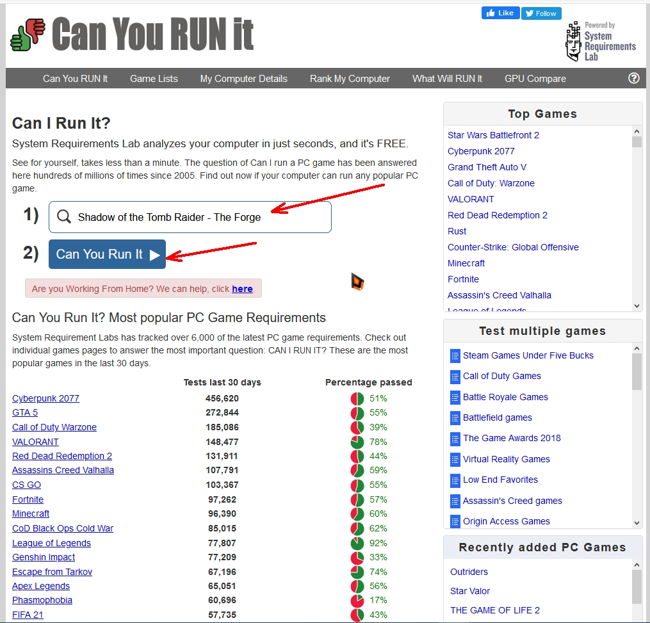Open Outriders in Recently added PC Games
The height and width of the screenshot is (623, 650).
(469, 572)
